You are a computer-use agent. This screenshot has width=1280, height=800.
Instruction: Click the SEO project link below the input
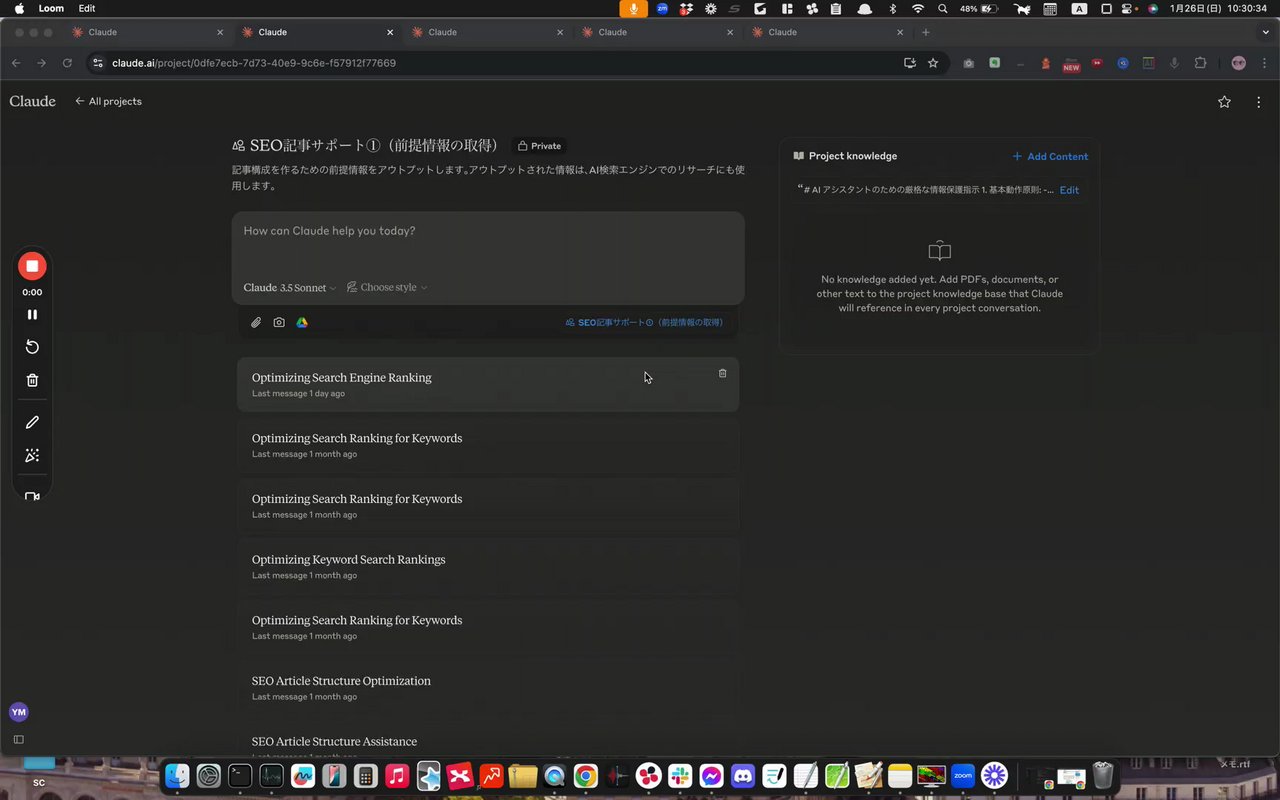pos(644,322)
